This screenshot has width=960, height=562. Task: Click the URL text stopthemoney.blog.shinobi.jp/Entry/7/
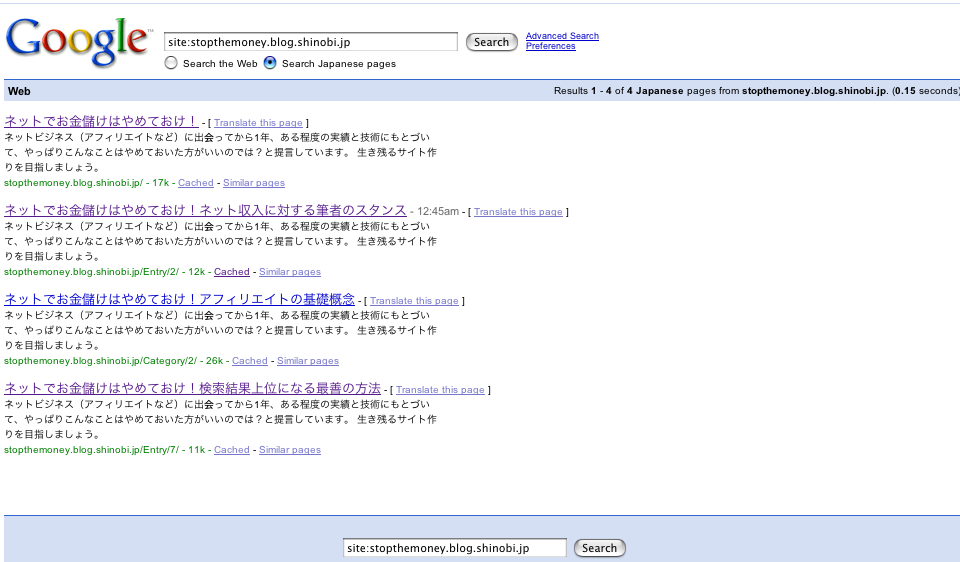92,449
